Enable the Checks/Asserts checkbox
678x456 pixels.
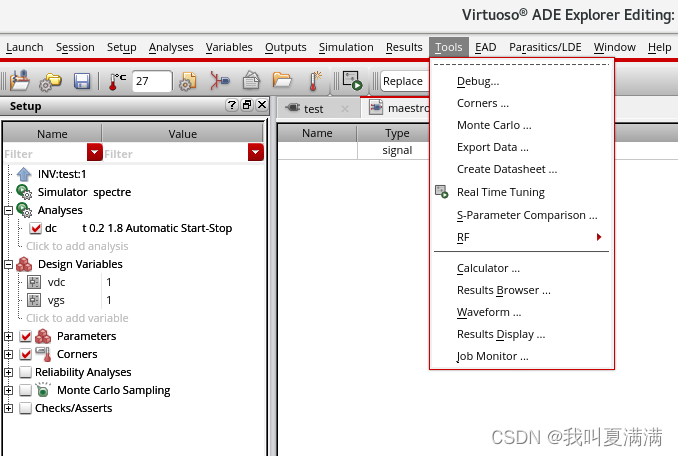26,408
